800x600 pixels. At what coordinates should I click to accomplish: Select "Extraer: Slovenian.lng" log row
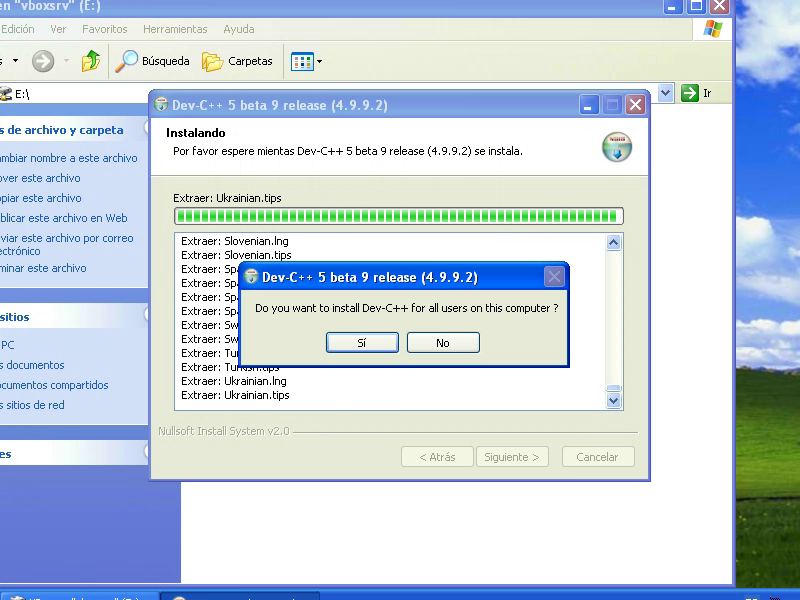click(x=235, y=241)
